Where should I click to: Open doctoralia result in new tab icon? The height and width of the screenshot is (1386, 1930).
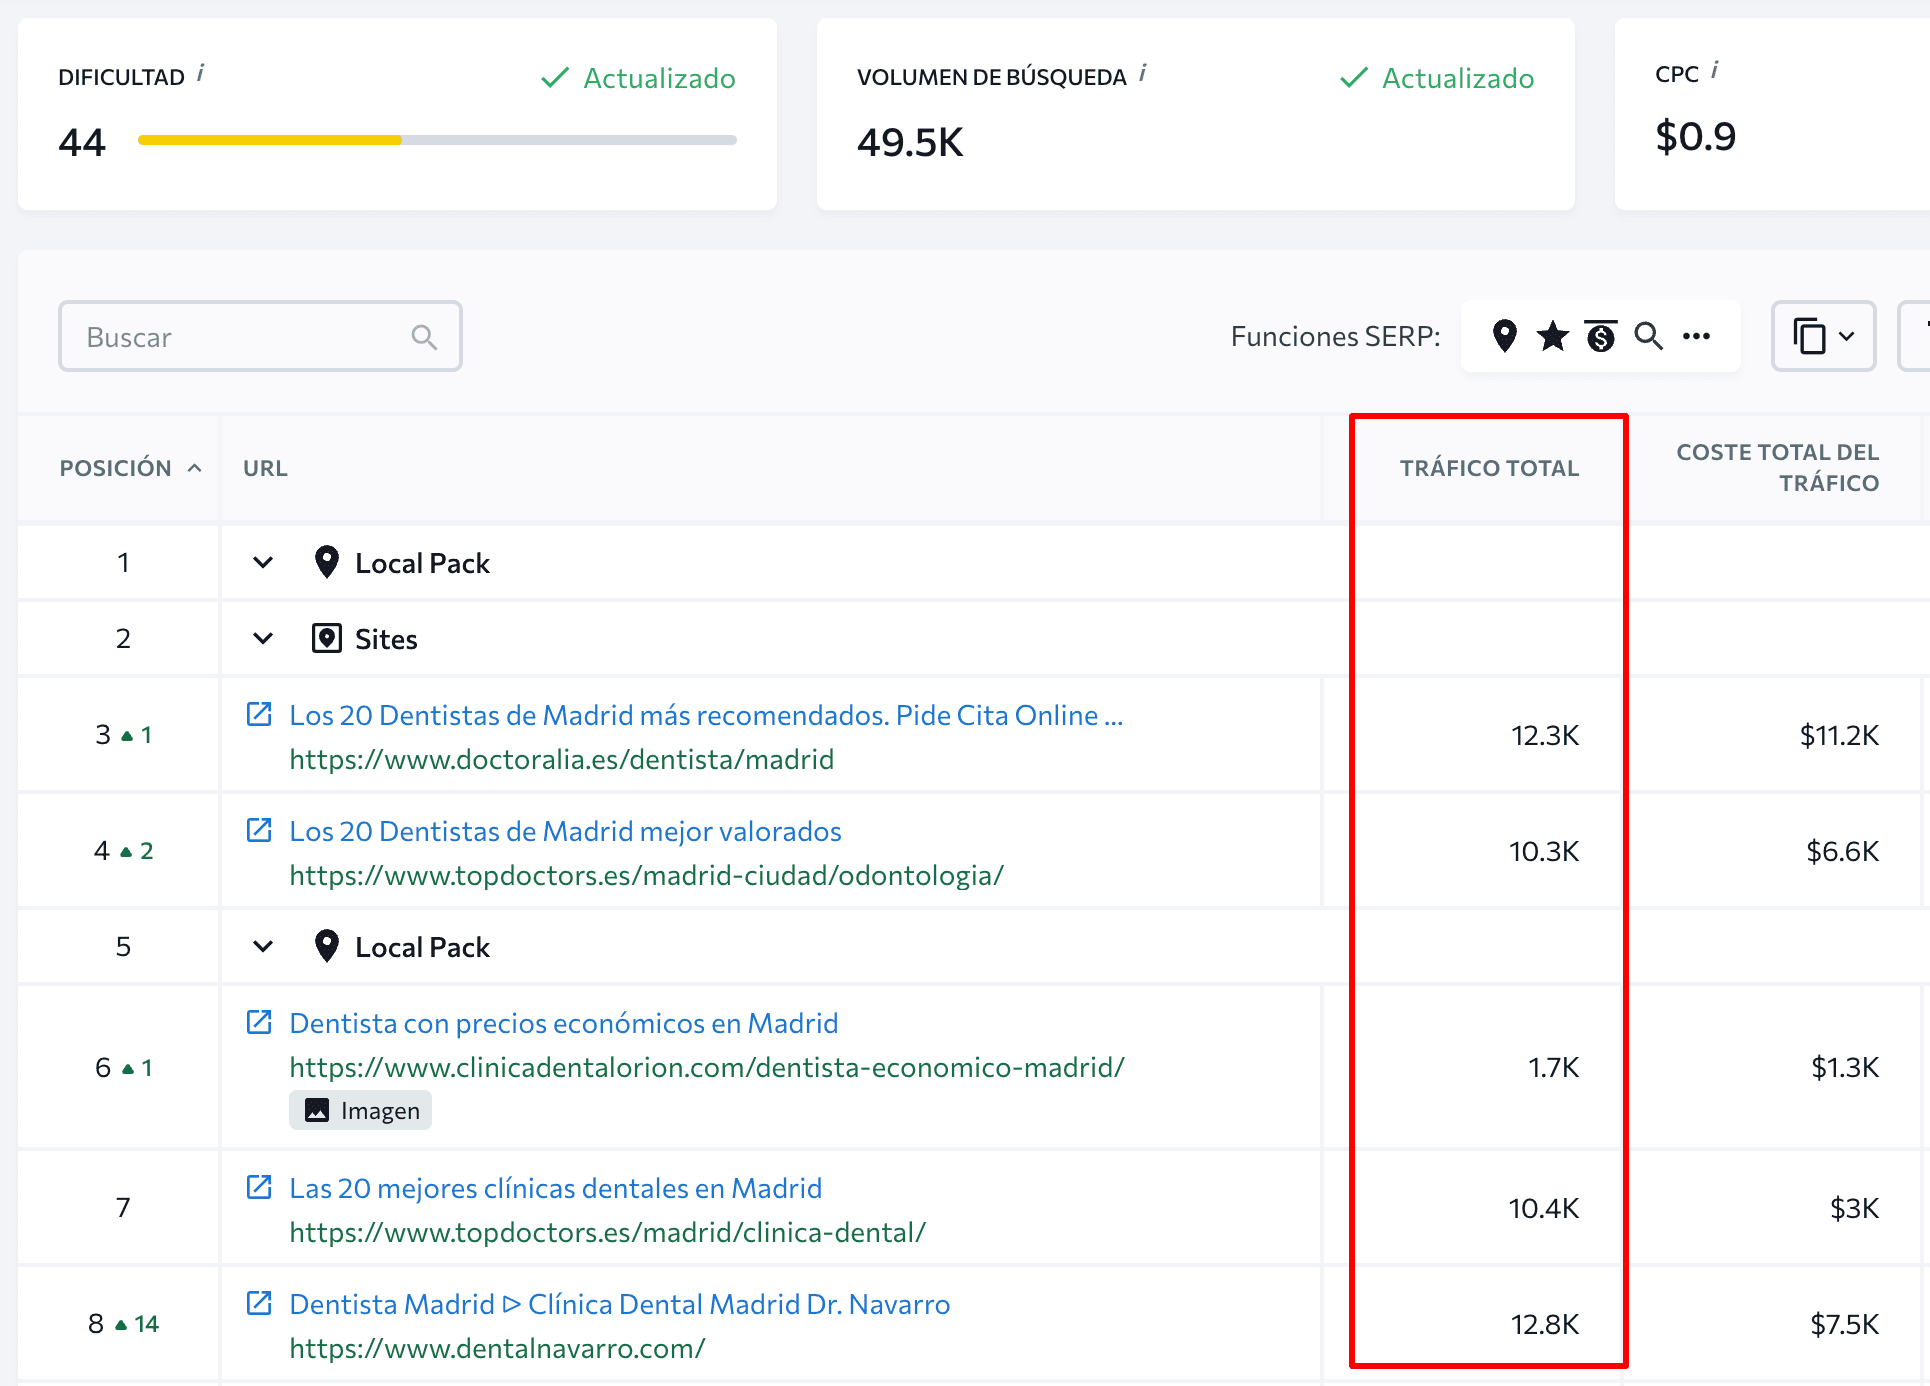(259, 714)
